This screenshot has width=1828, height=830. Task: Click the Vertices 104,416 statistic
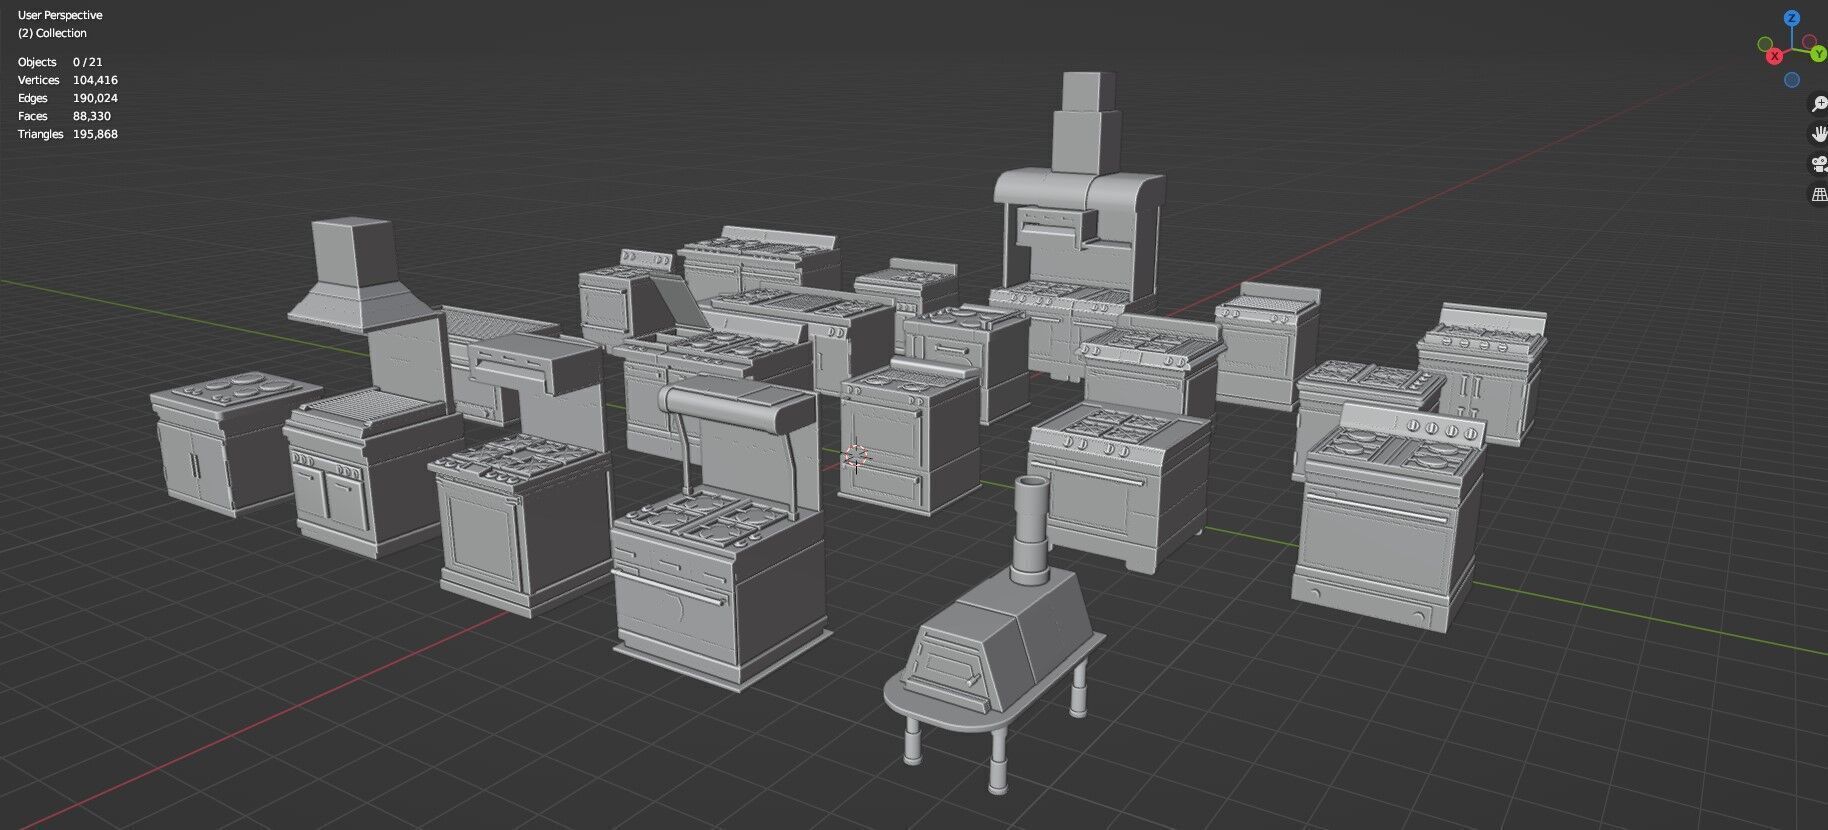tap(68, 80)
